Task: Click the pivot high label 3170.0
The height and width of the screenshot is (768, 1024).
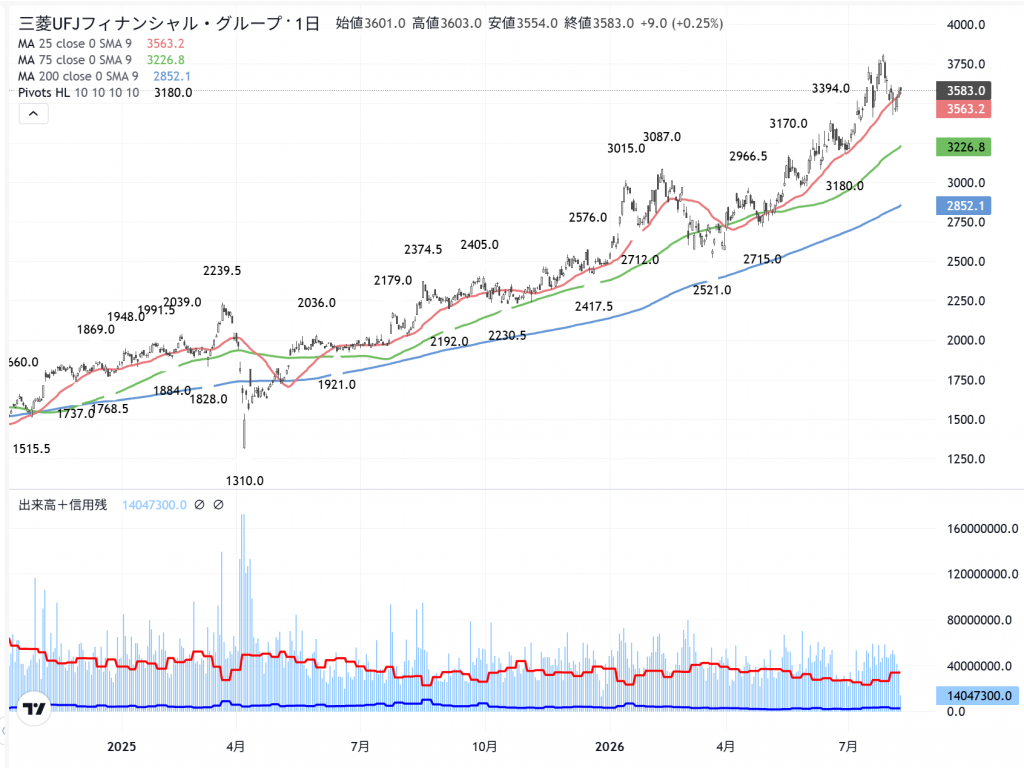Action: 788,123
